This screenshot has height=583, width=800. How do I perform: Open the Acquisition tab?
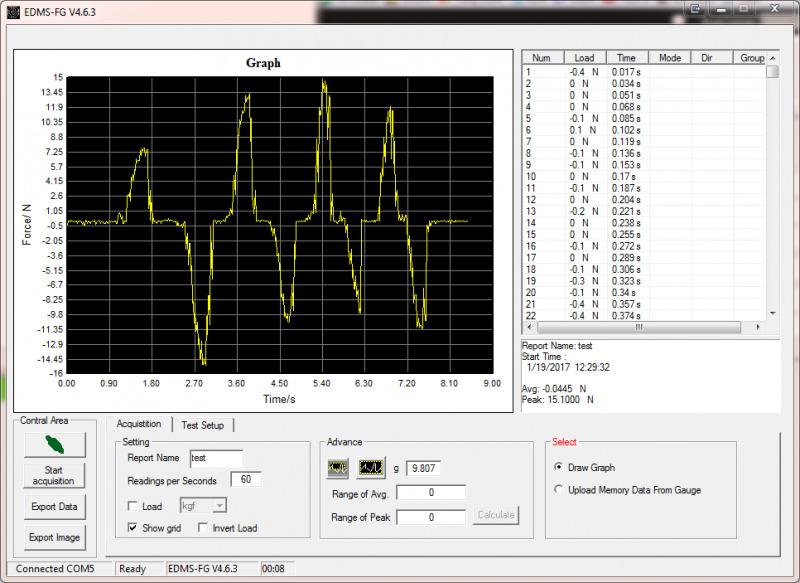tap(138, 424)
